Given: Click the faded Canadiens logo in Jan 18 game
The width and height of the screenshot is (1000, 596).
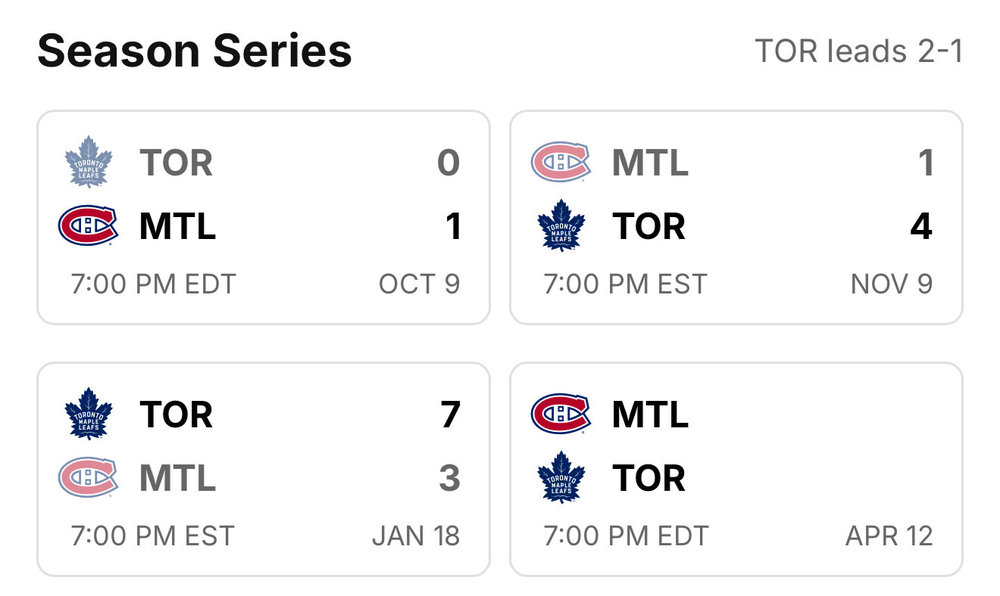Looking at the screenshot, I should 88,477.
